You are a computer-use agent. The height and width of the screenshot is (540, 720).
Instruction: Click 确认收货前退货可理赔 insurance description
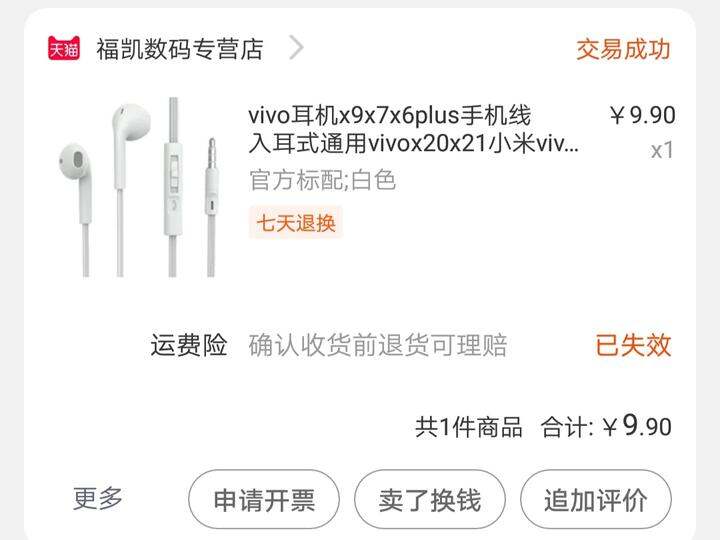click(x=378, y=345)
